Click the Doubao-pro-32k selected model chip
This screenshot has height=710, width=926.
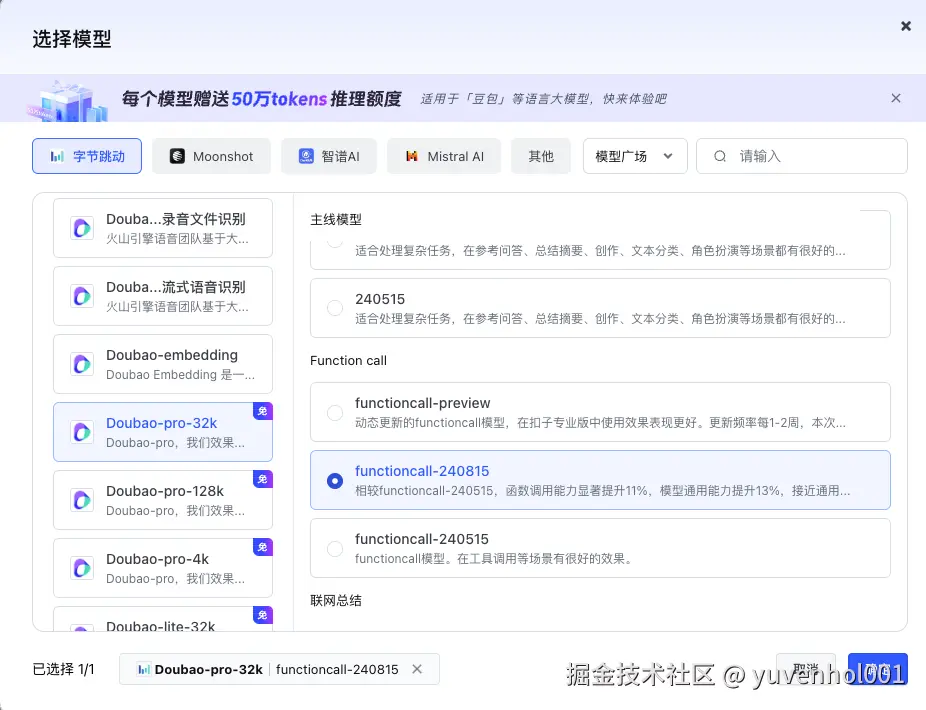coord(279,669)
